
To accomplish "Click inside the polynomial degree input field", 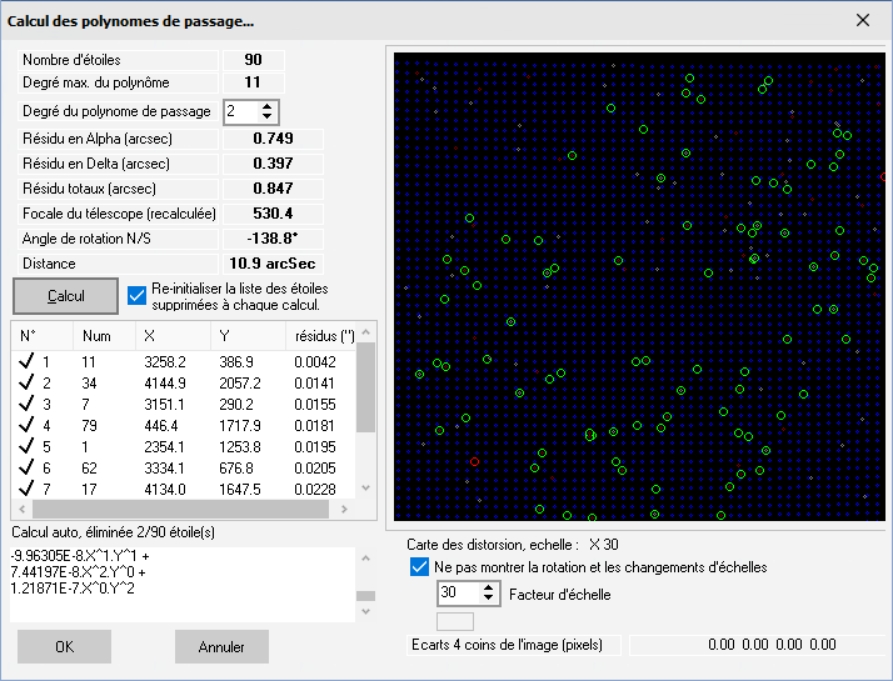I will 240,112.
